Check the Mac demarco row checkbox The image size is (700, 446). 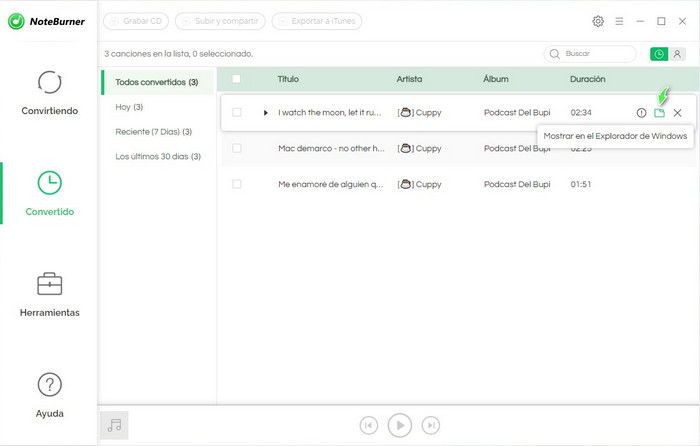tap(237, 148)
